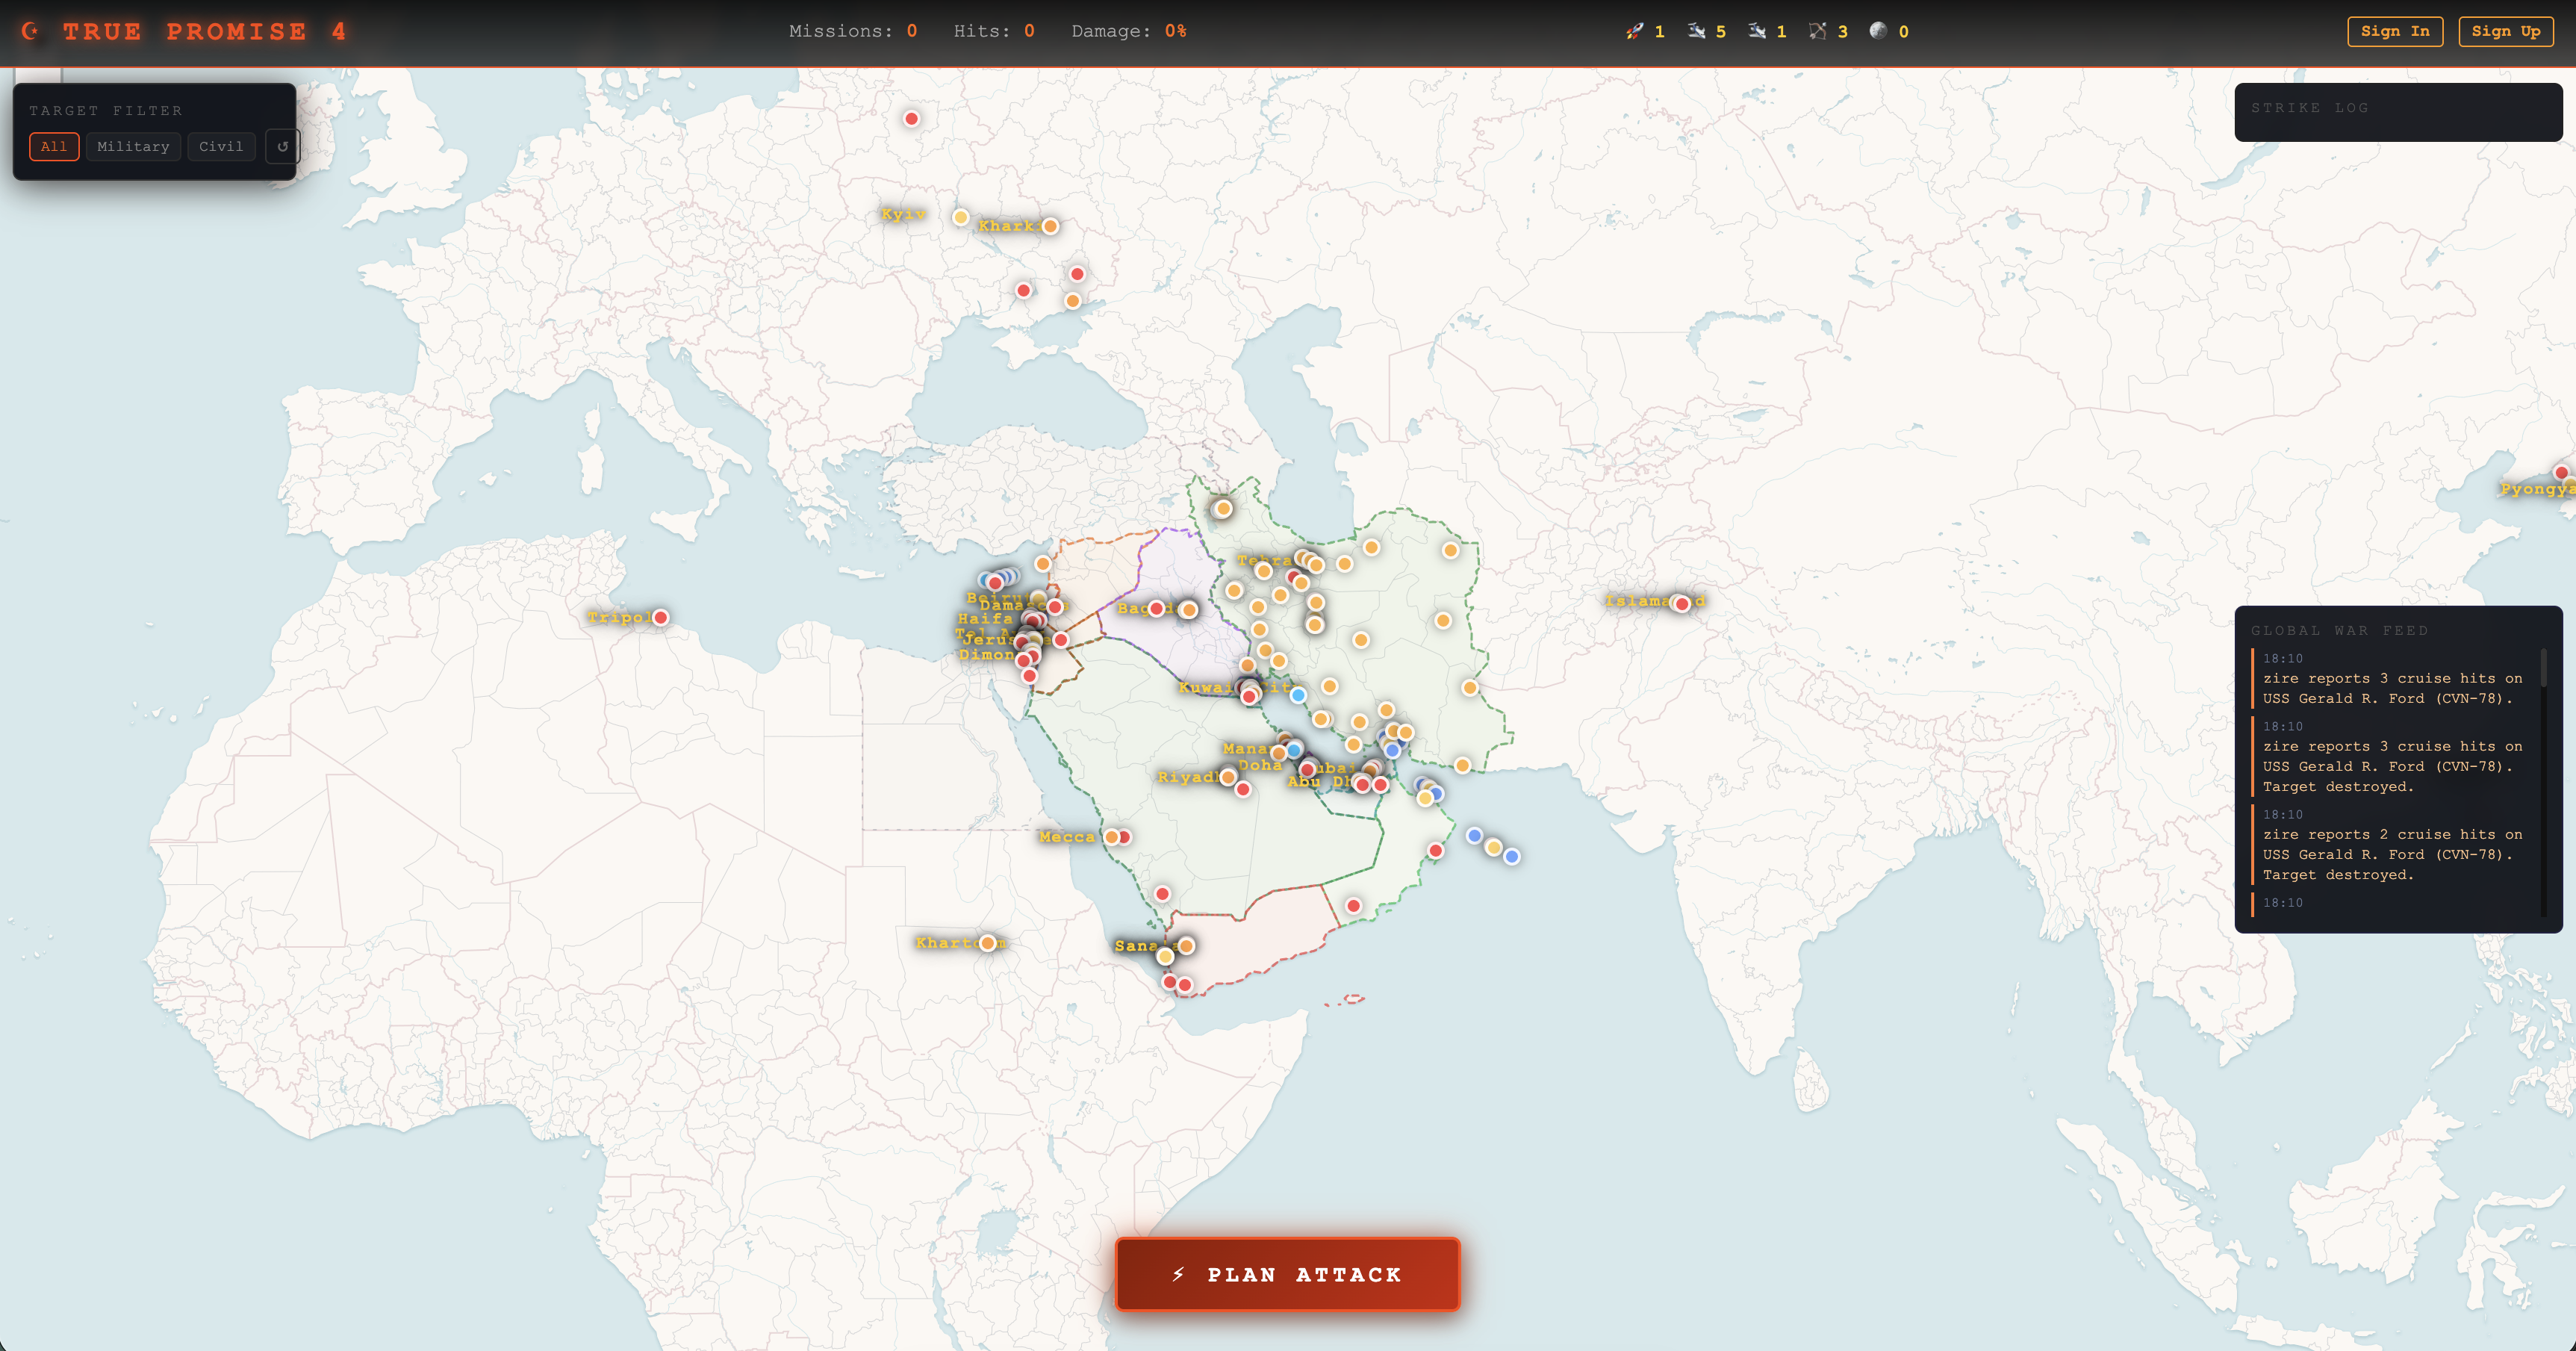Click the plane icon showing count 5
The height and width of the screenshot is (1351, 2576).
[x=1696, y=31]
